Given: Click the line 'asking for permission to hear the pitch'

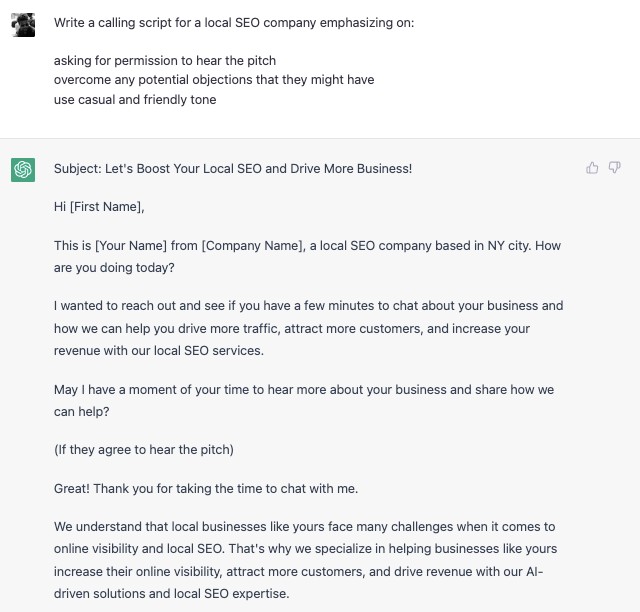Looking at the screenshot, I should 165,60.
